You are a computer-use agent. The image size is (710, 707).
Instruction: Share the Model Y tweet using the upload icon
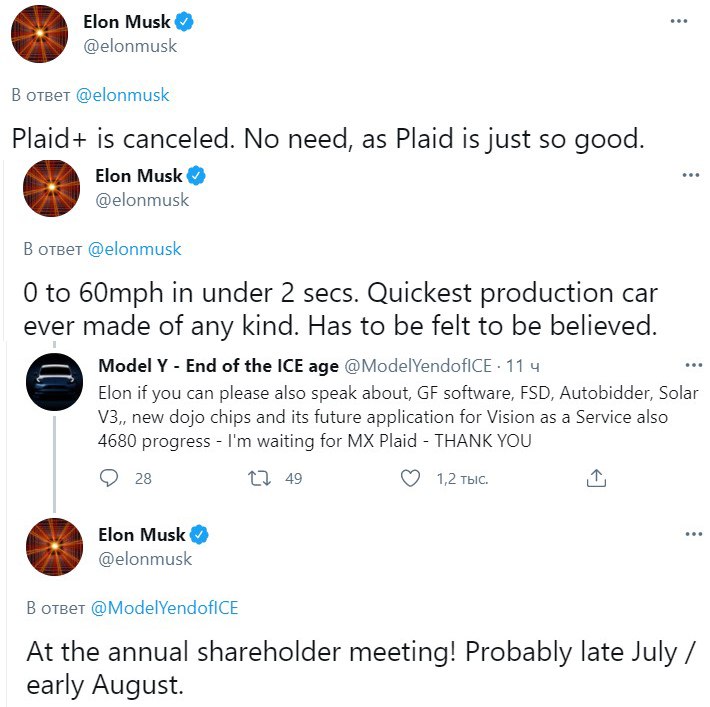pos(596,478)
